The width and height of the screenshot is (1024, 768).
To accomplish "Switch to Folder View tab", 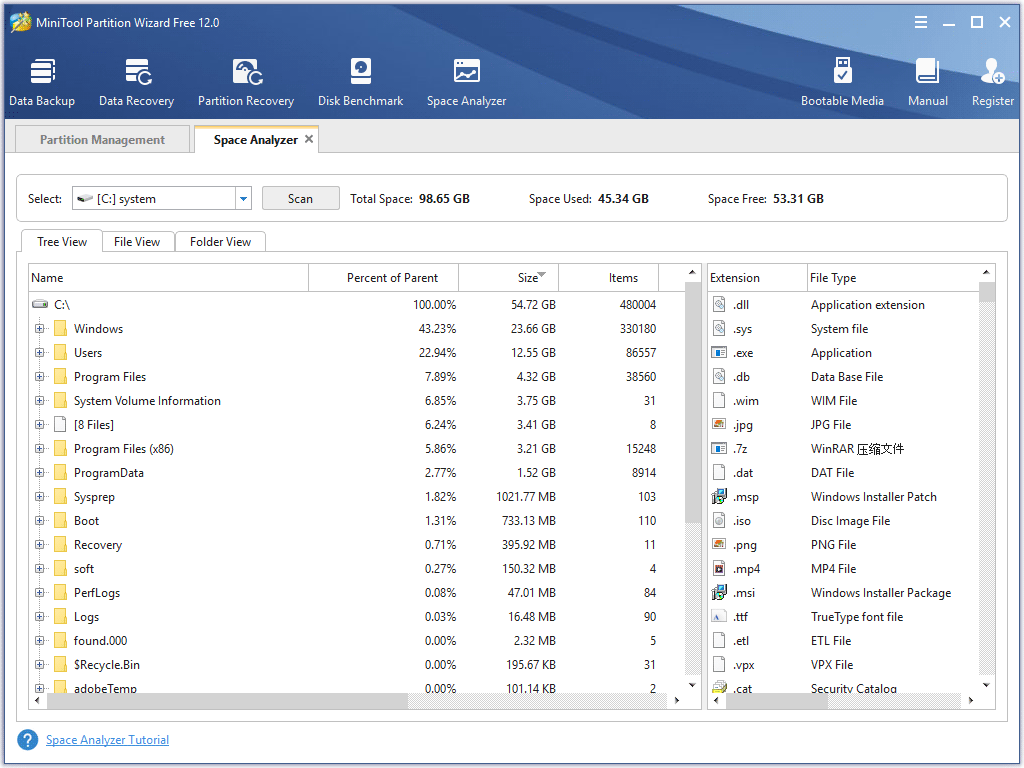I will pyautogui.click(x=221, y=242).
